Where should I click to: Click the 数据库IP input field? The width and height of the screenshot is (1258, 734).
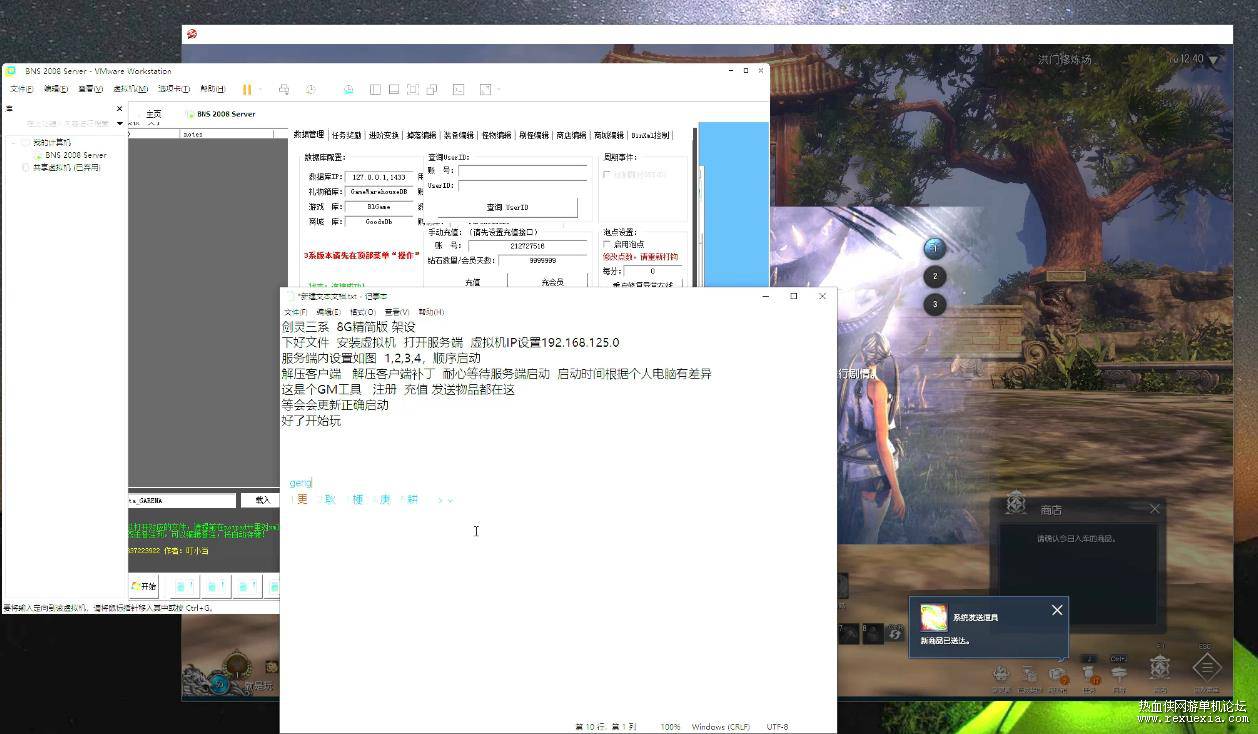coord(378,177)
